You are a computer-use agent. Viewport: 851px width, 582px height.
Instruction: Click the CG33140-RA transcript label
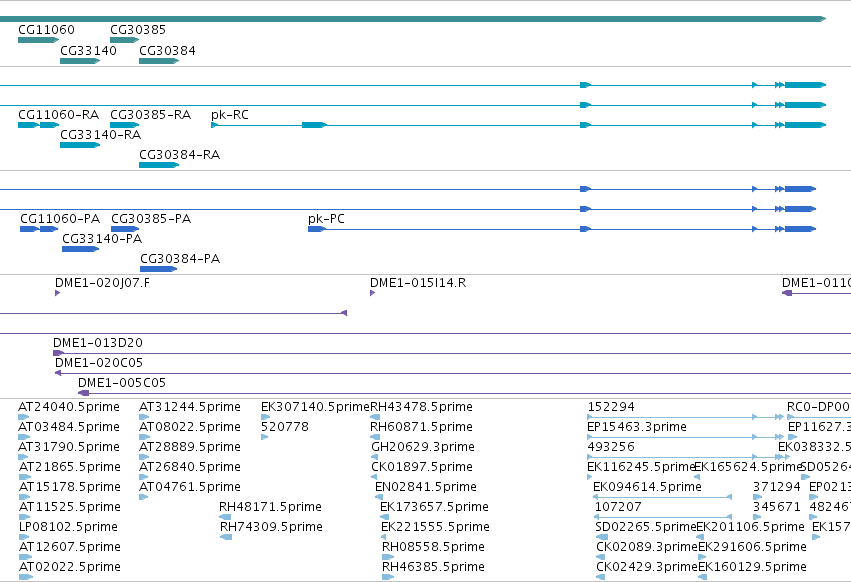click(100, 135)
